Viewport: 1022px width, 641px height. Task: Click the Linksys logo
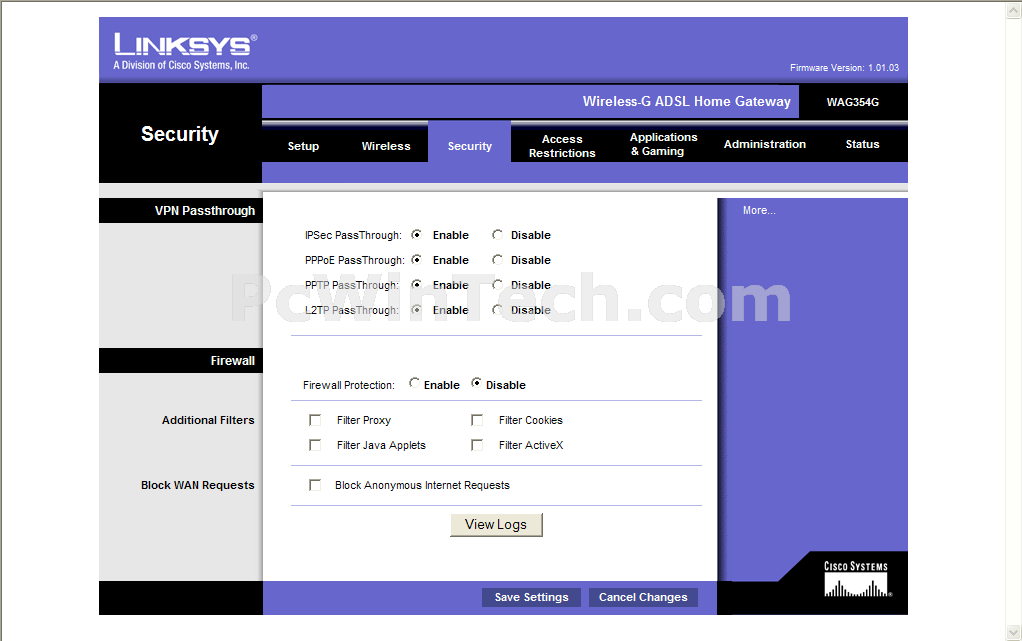[x=185, y=51]
